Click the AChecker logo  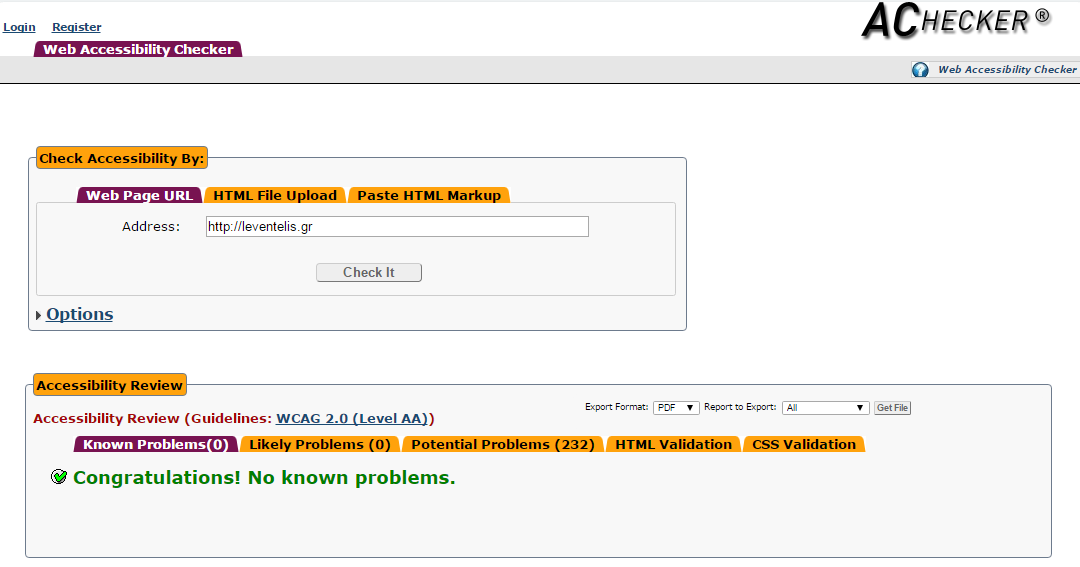(x=956, y=20)
